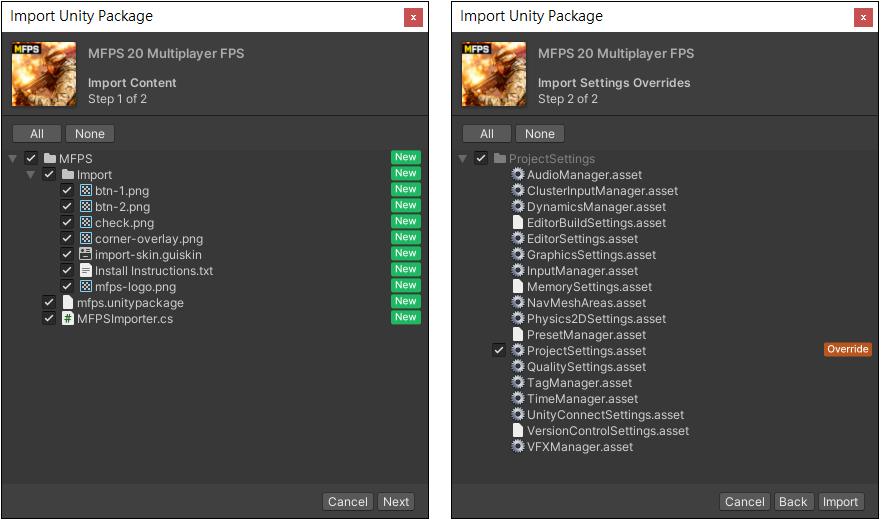Click the EditorBuildSettings.asset file icon
880x520 pixels.
point(518,223)
